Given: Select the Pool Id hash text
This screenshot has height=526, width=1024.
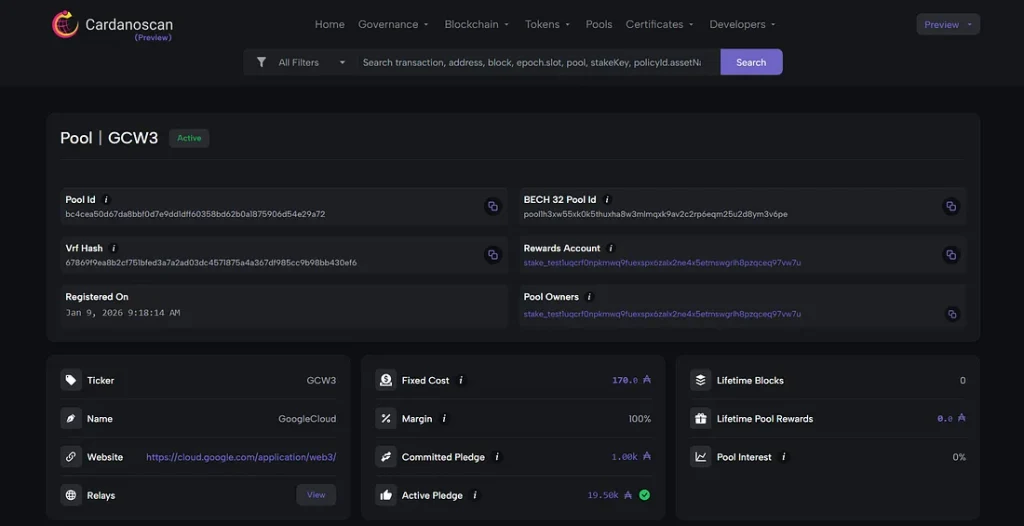Looking at the screenshot, I should click(x=195, y=214).
